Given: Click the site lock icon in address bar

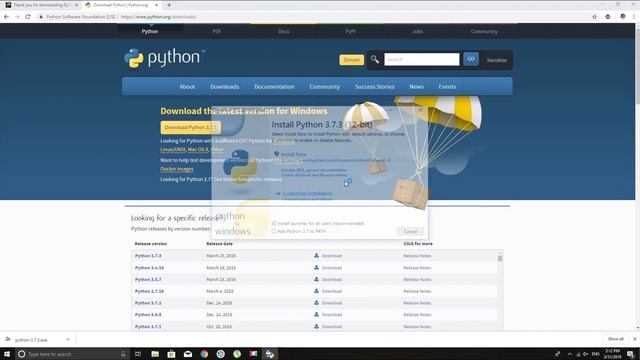Looking at the screenshot, I should pyautogui.click(x=41, y=17).
